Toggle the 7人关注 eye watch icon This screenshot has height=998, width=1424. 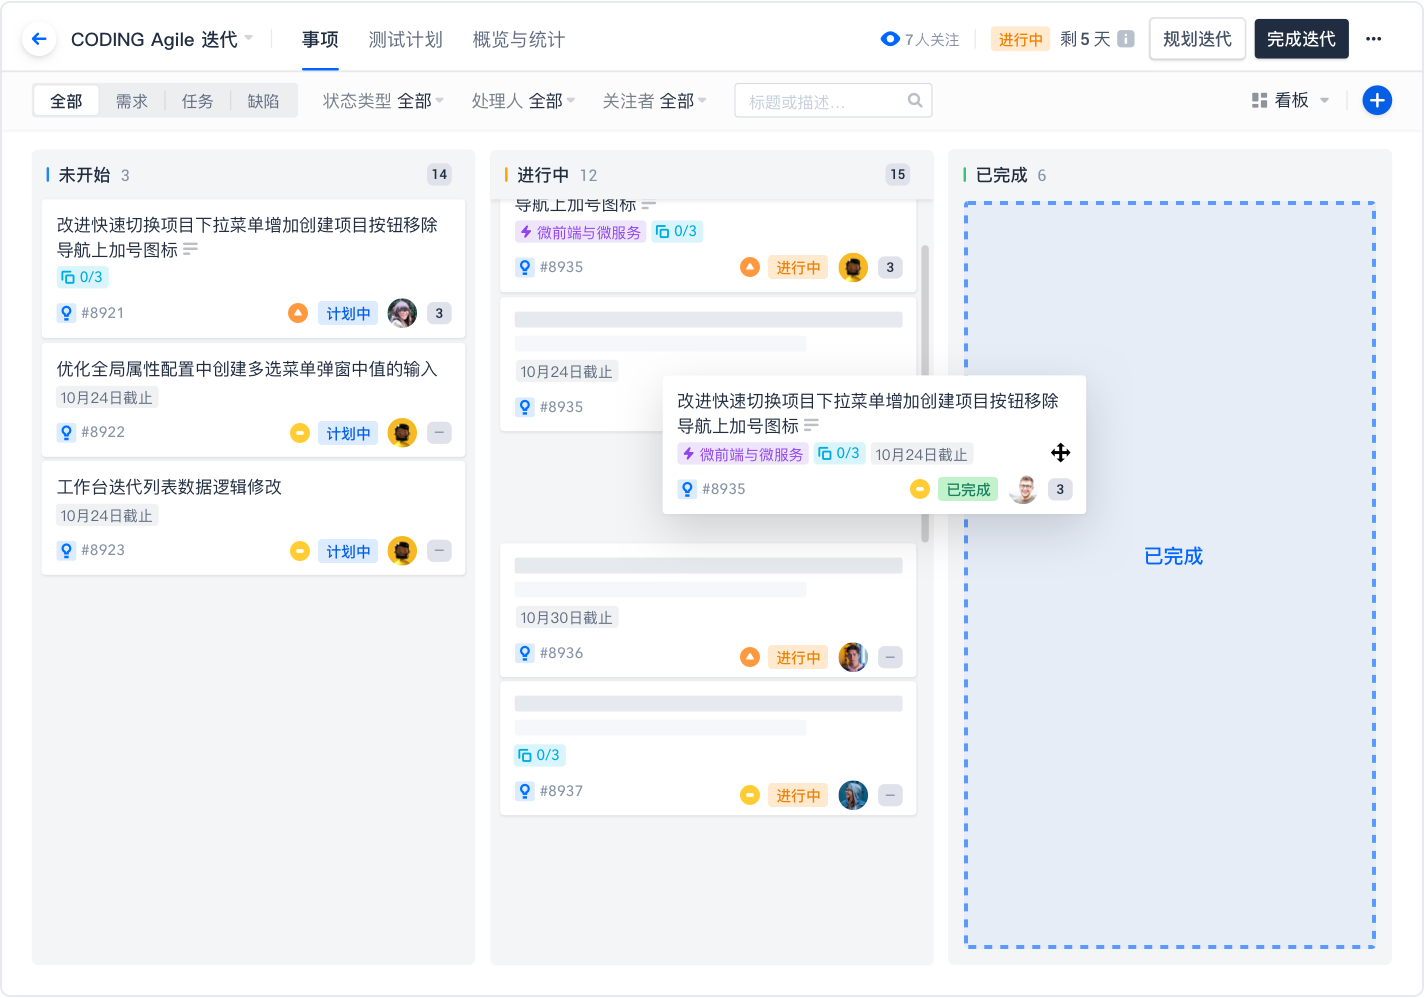889,39
